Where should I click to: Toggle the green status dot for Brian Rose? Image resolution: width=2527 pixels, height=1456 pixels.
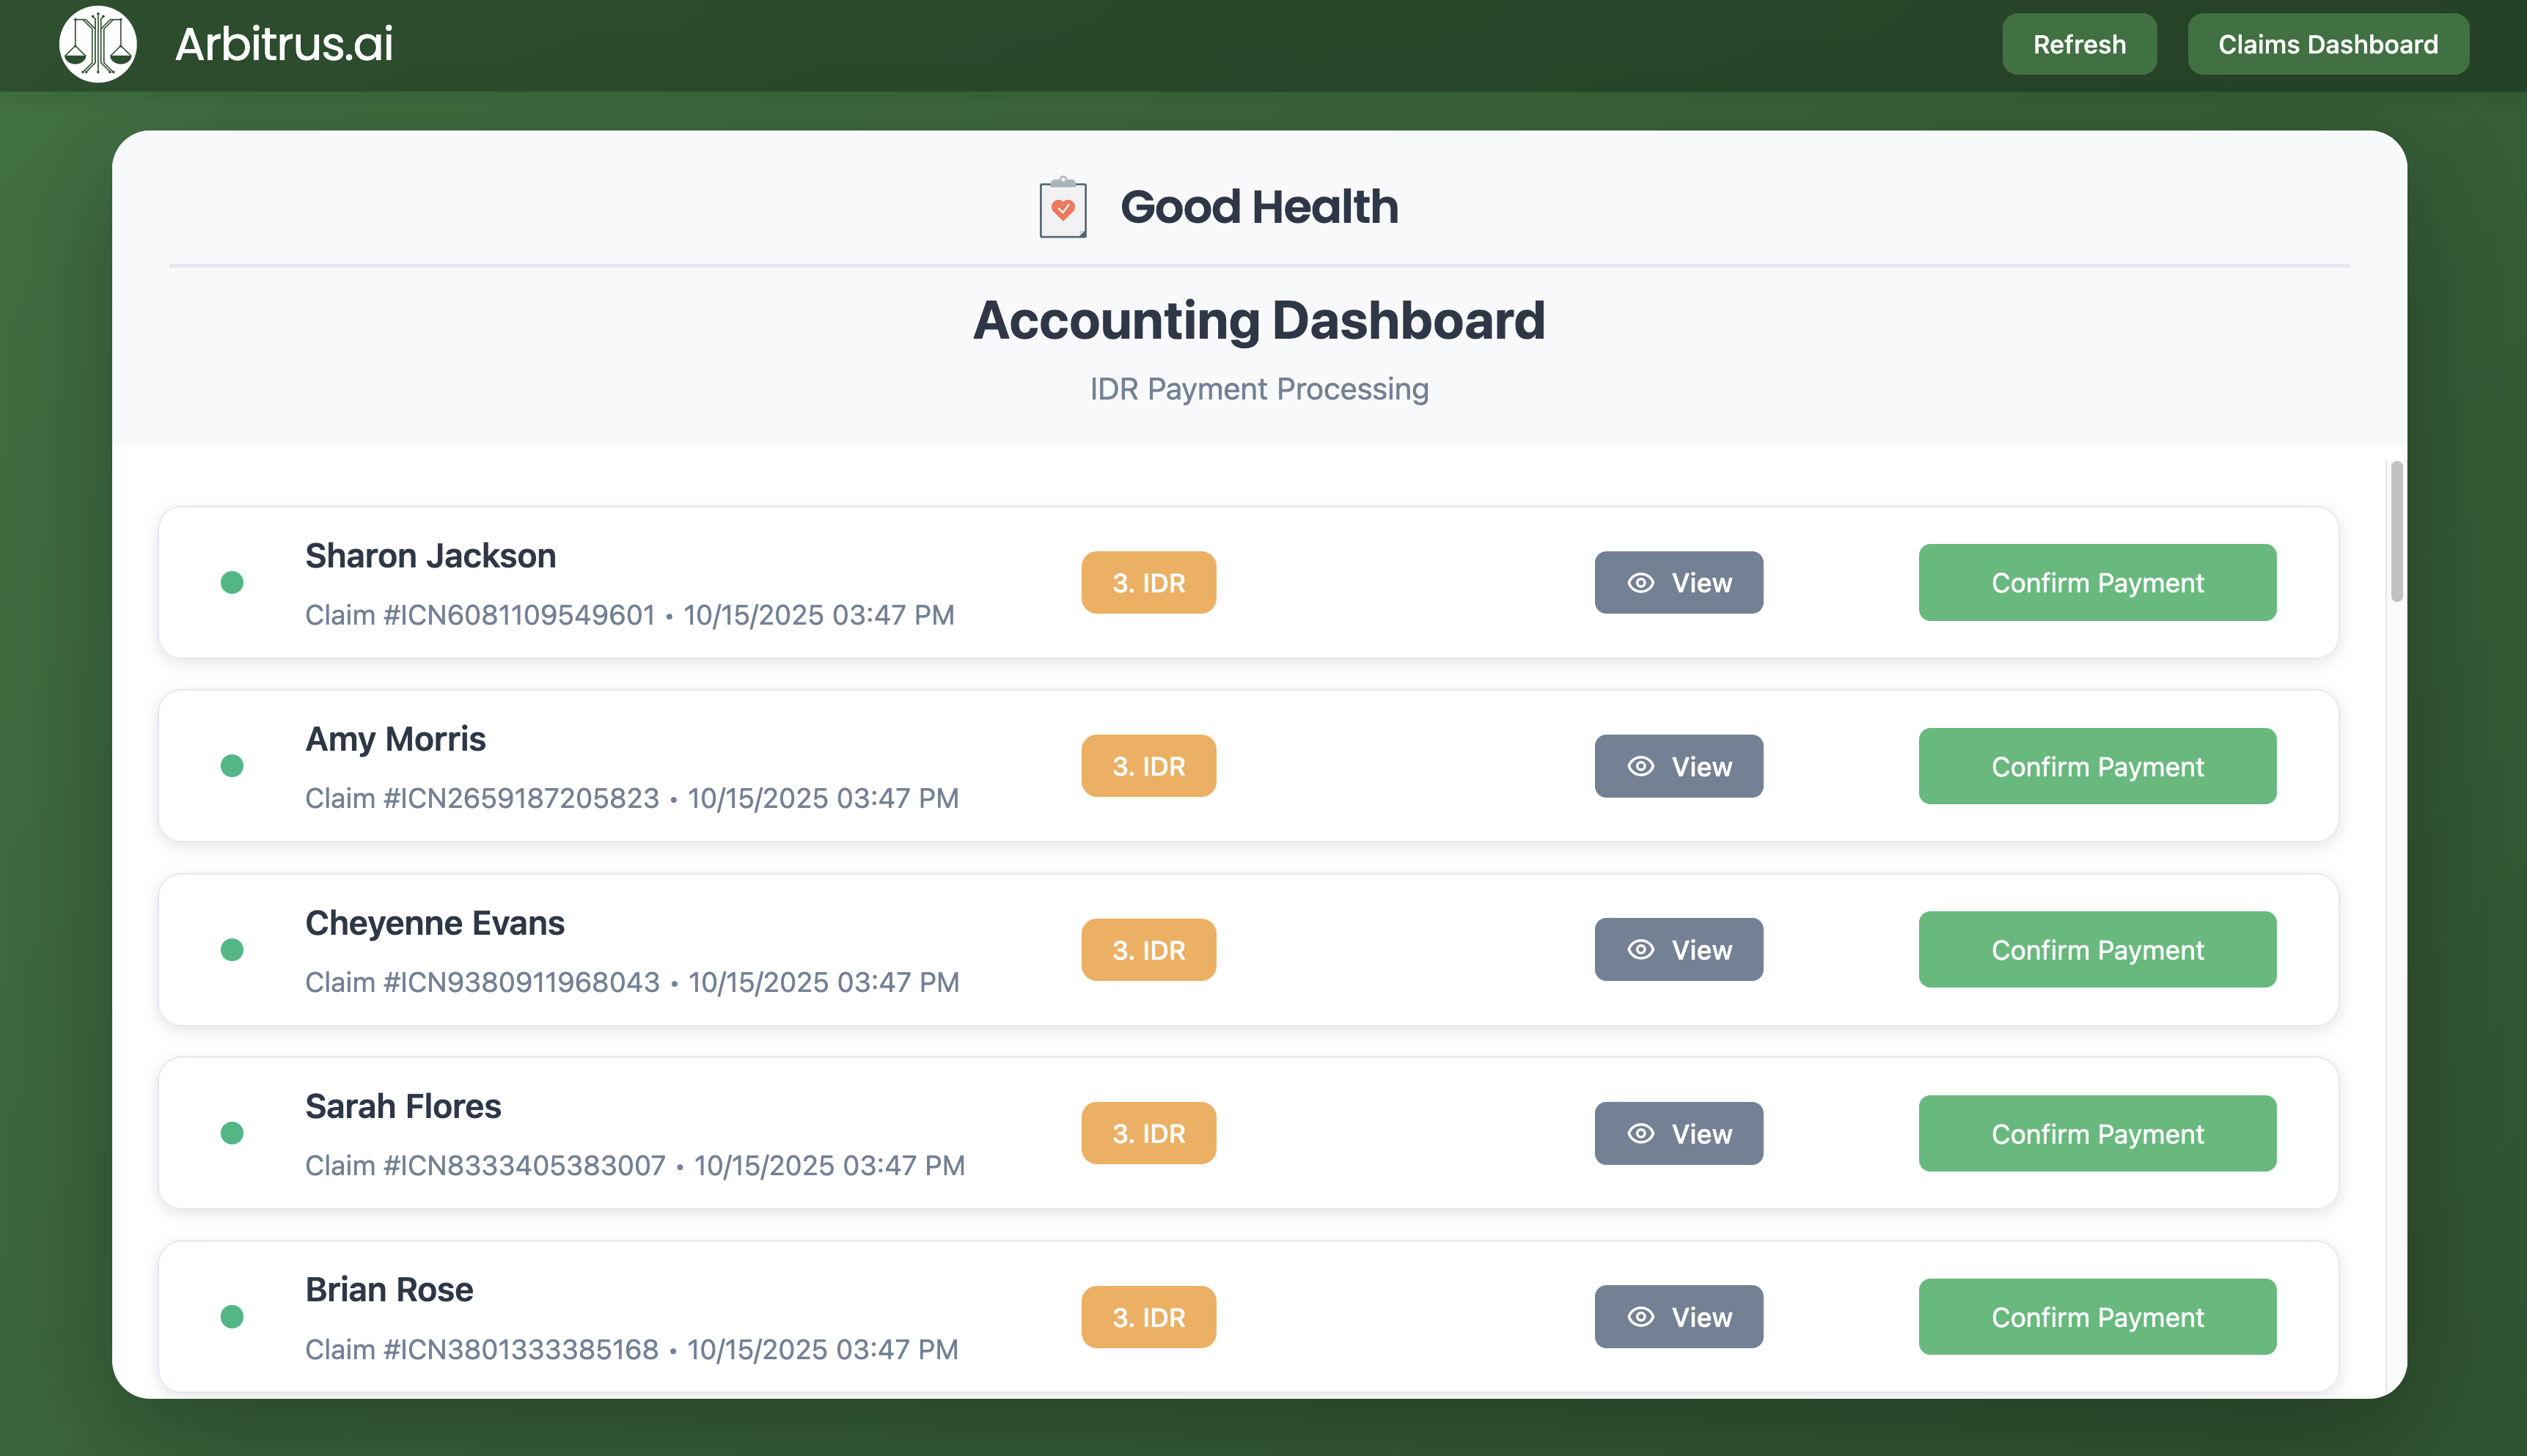point(232,1317)
